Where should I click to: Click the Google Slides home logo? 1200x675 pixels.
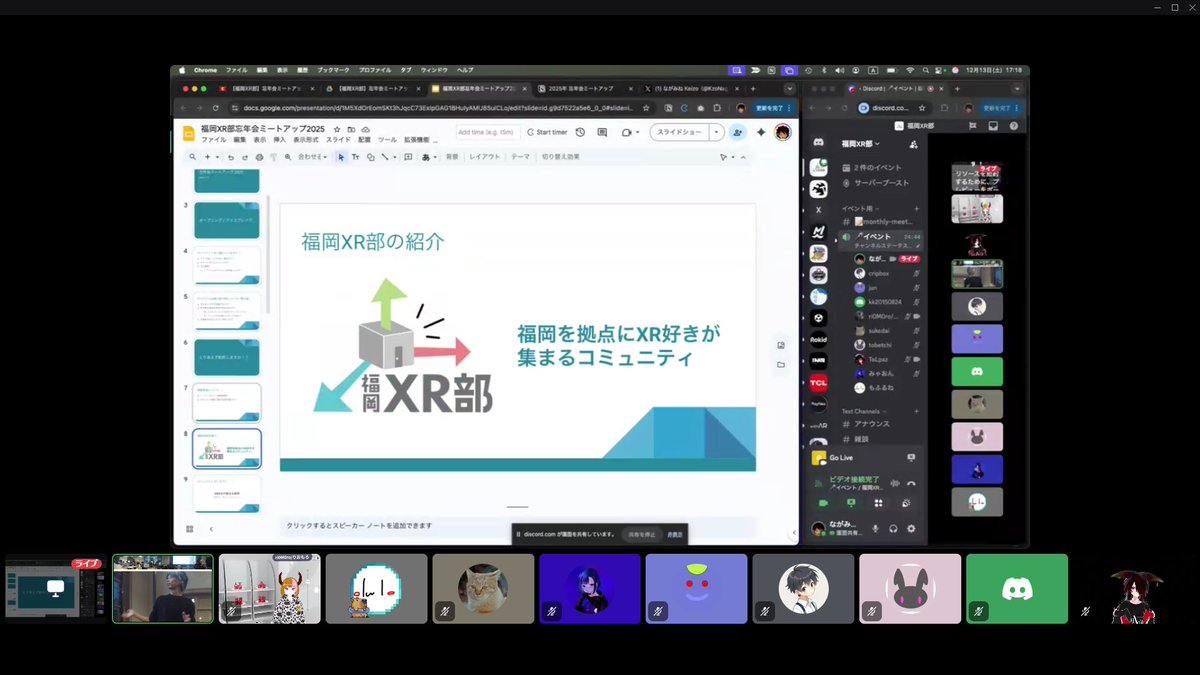(189, 133)
